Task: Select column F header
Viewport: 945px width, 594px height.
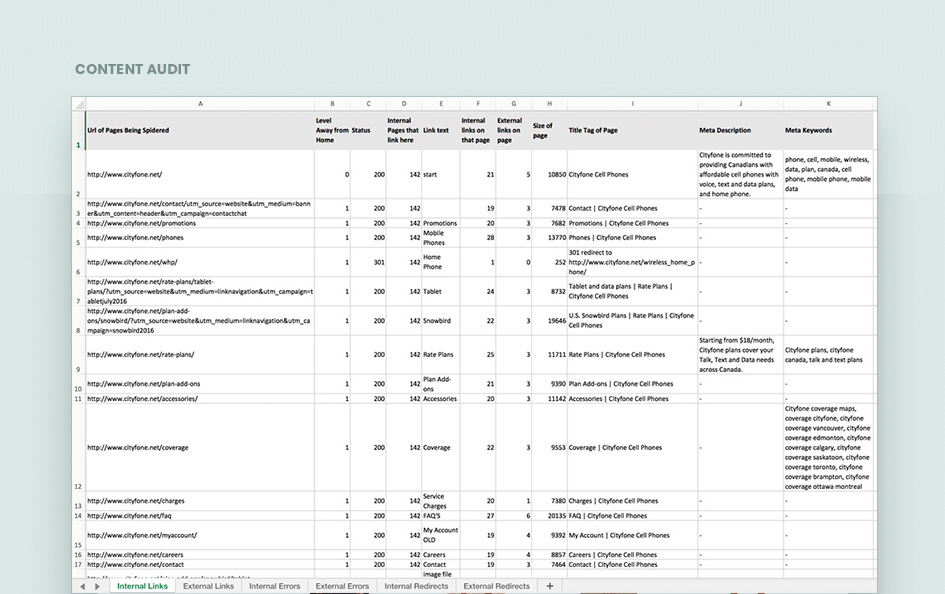Action: pyautogui.click(x=478, y=104)
